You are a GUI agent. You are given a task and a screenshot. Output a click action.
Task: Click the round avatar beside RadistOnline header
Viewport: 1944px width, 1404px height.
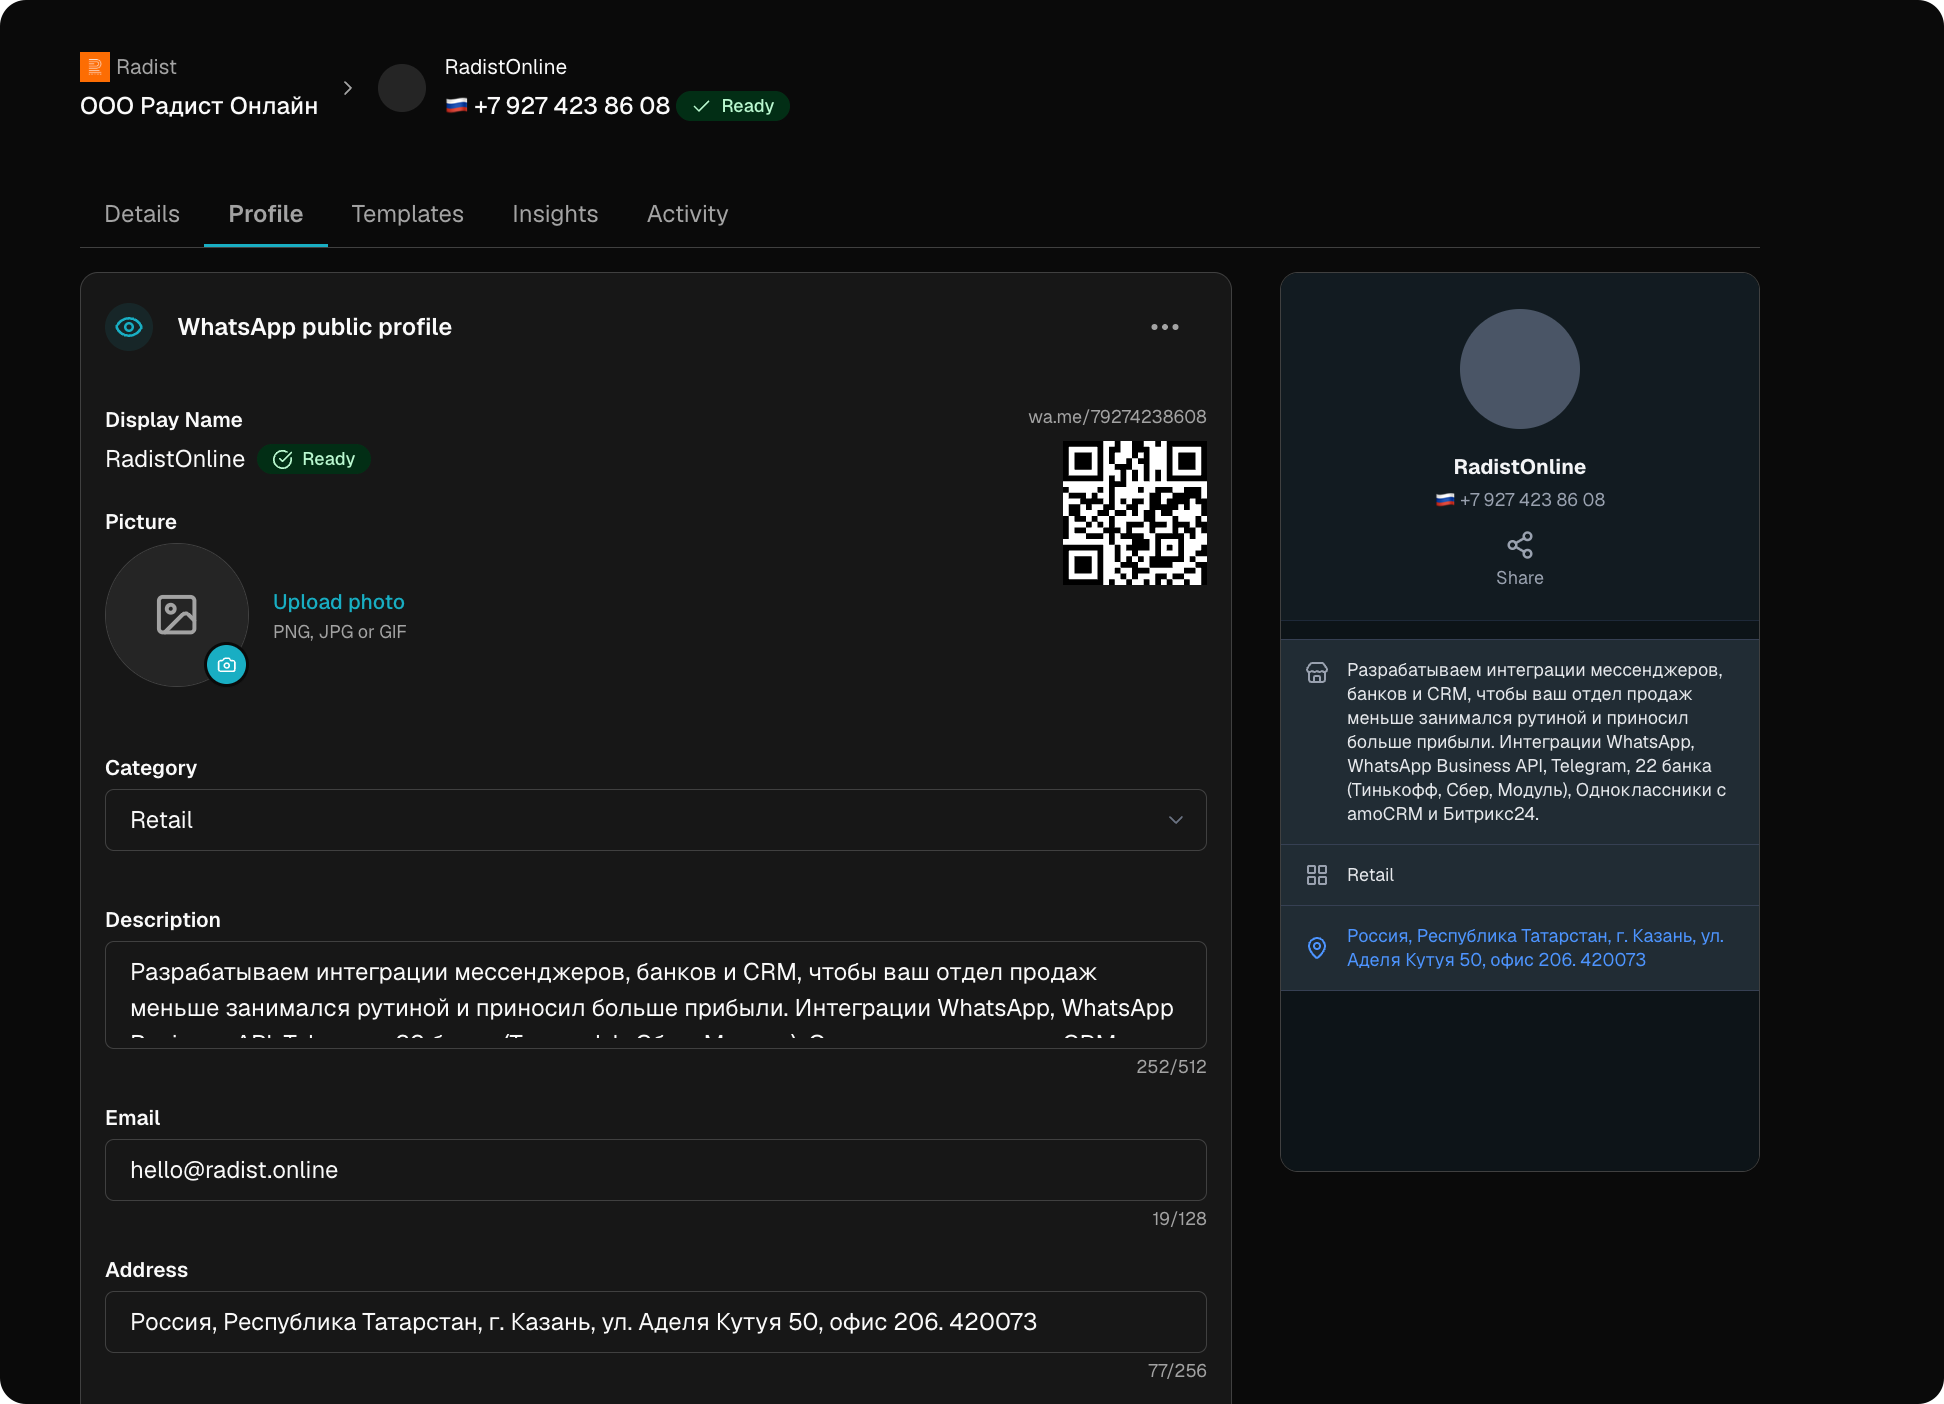coord(402,88)
